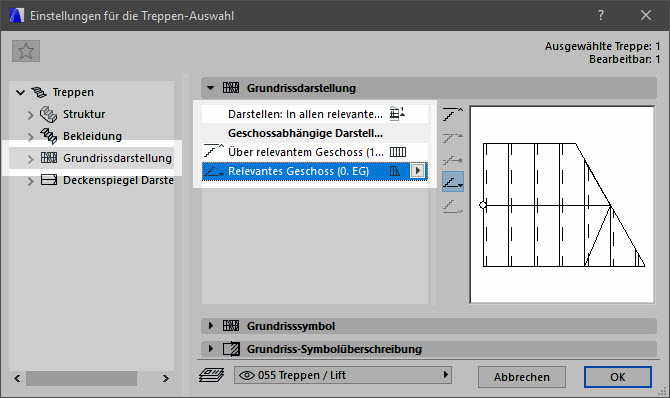This screenshot has width=670, height=398.
Task: Choose the highlighted relevant story preview icon
Action: (x=453, y=182)
